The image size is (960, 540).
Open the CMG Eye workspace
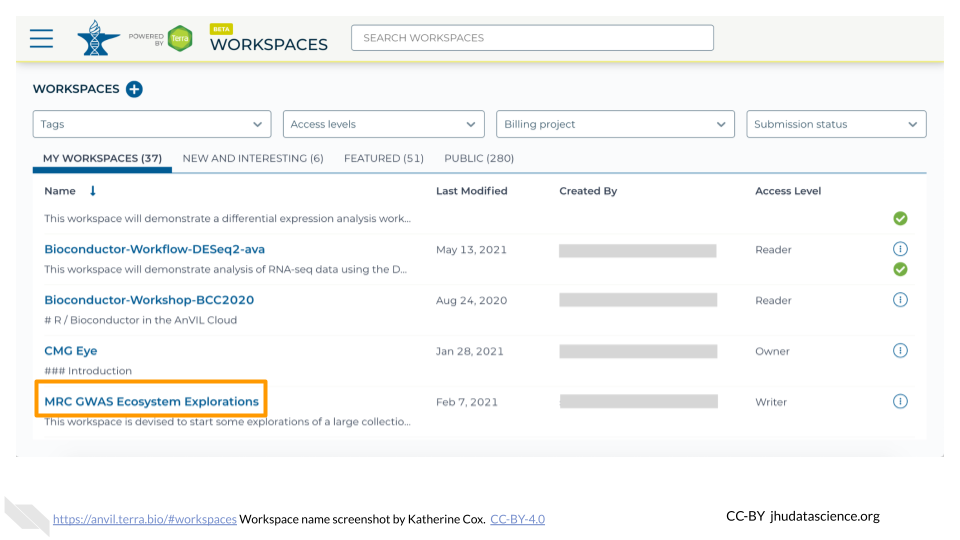70,351
